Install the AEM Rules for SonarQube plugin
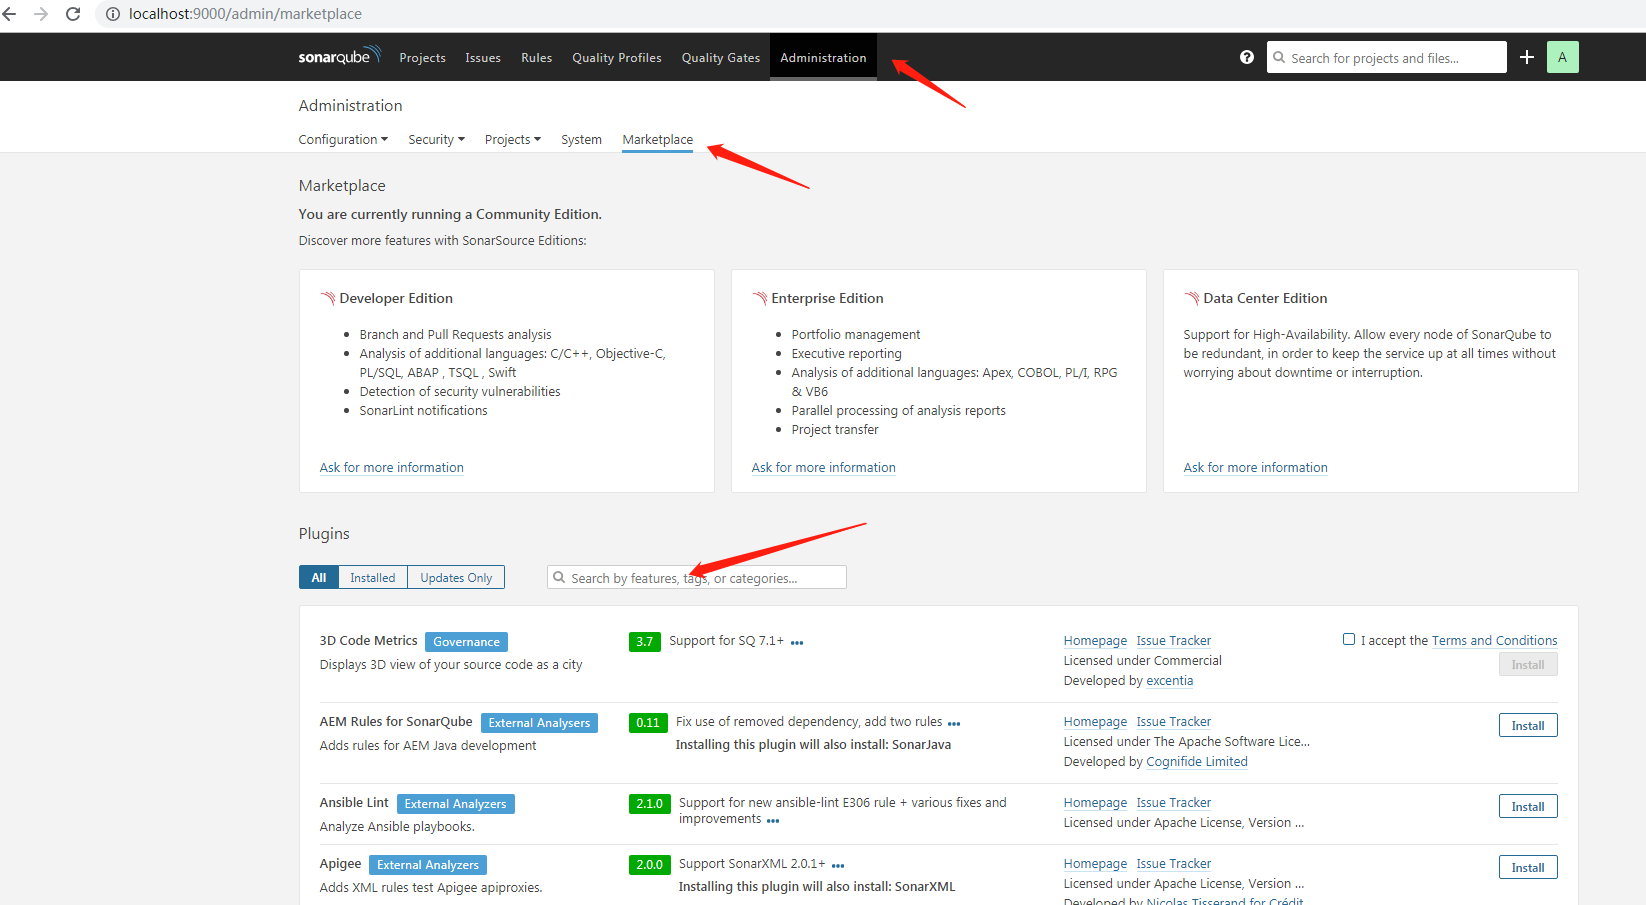Image resolution: width=1646 pixels, height=905 pixels. coord(1528,725)
